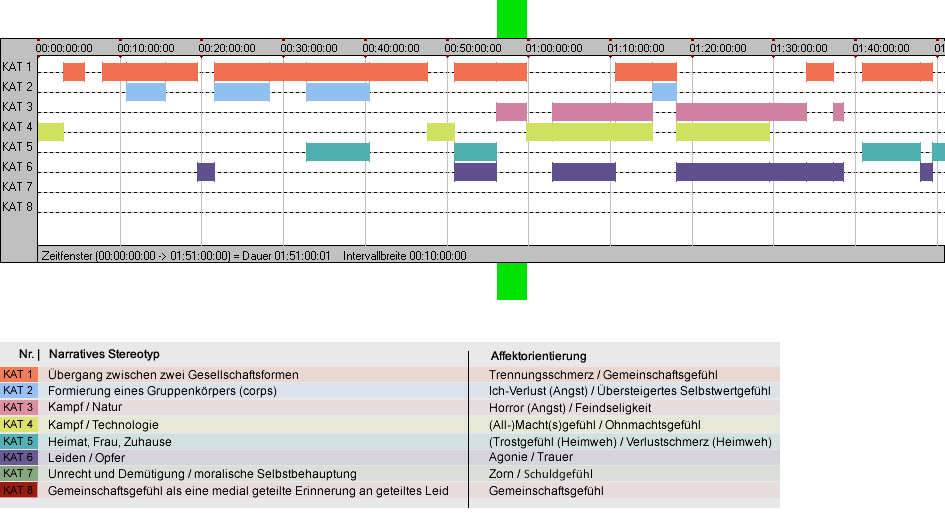Click the Affektorientierung column header

click(x=538, y=356)
